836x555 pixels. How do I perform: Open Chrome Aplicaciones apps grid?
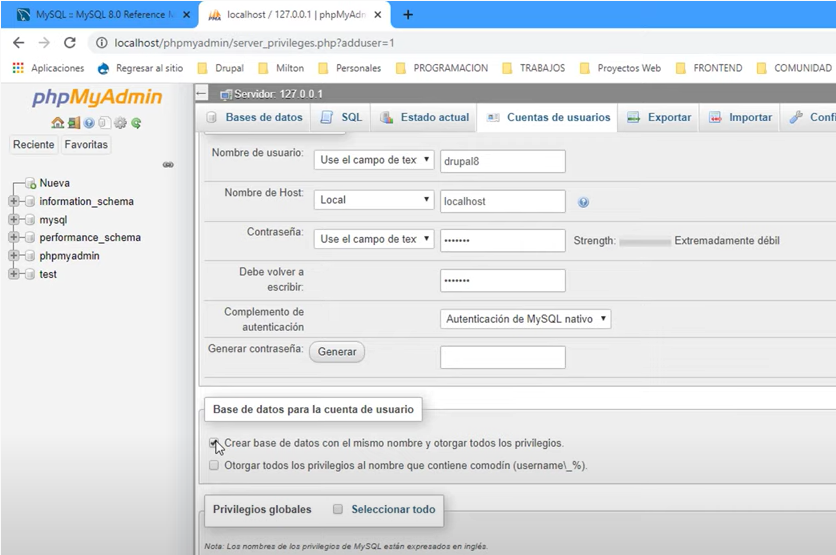coord(18,68)
